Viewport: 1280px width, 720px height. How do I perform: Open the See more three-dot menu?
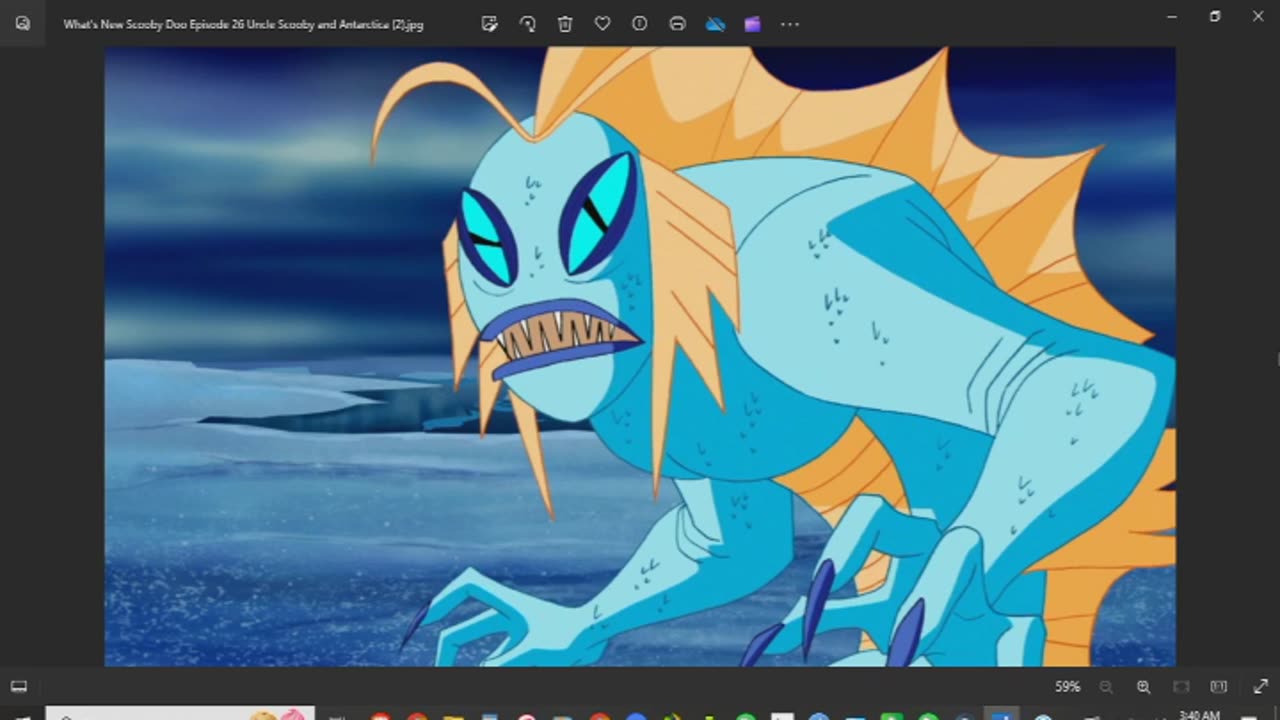pyautogui.click(x=790, y=24)
